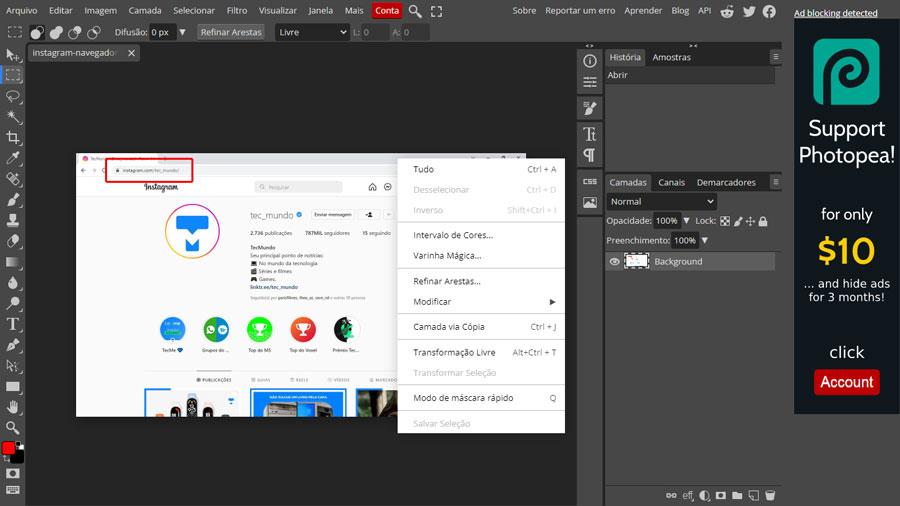Open Twitter link icon

pyautogui.click(x=749, y=11)
